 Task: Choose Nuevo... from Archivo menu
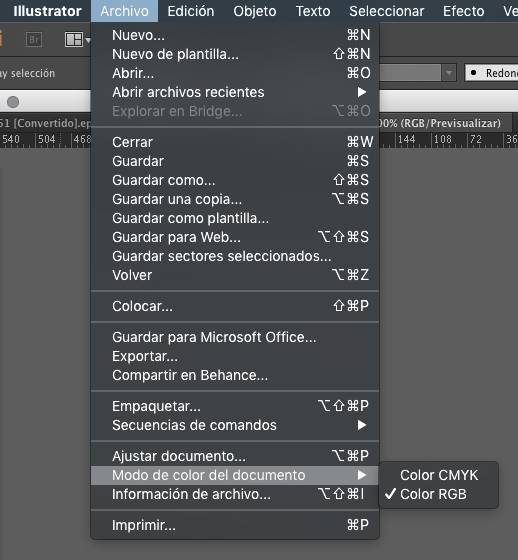[x=235, y=35]
